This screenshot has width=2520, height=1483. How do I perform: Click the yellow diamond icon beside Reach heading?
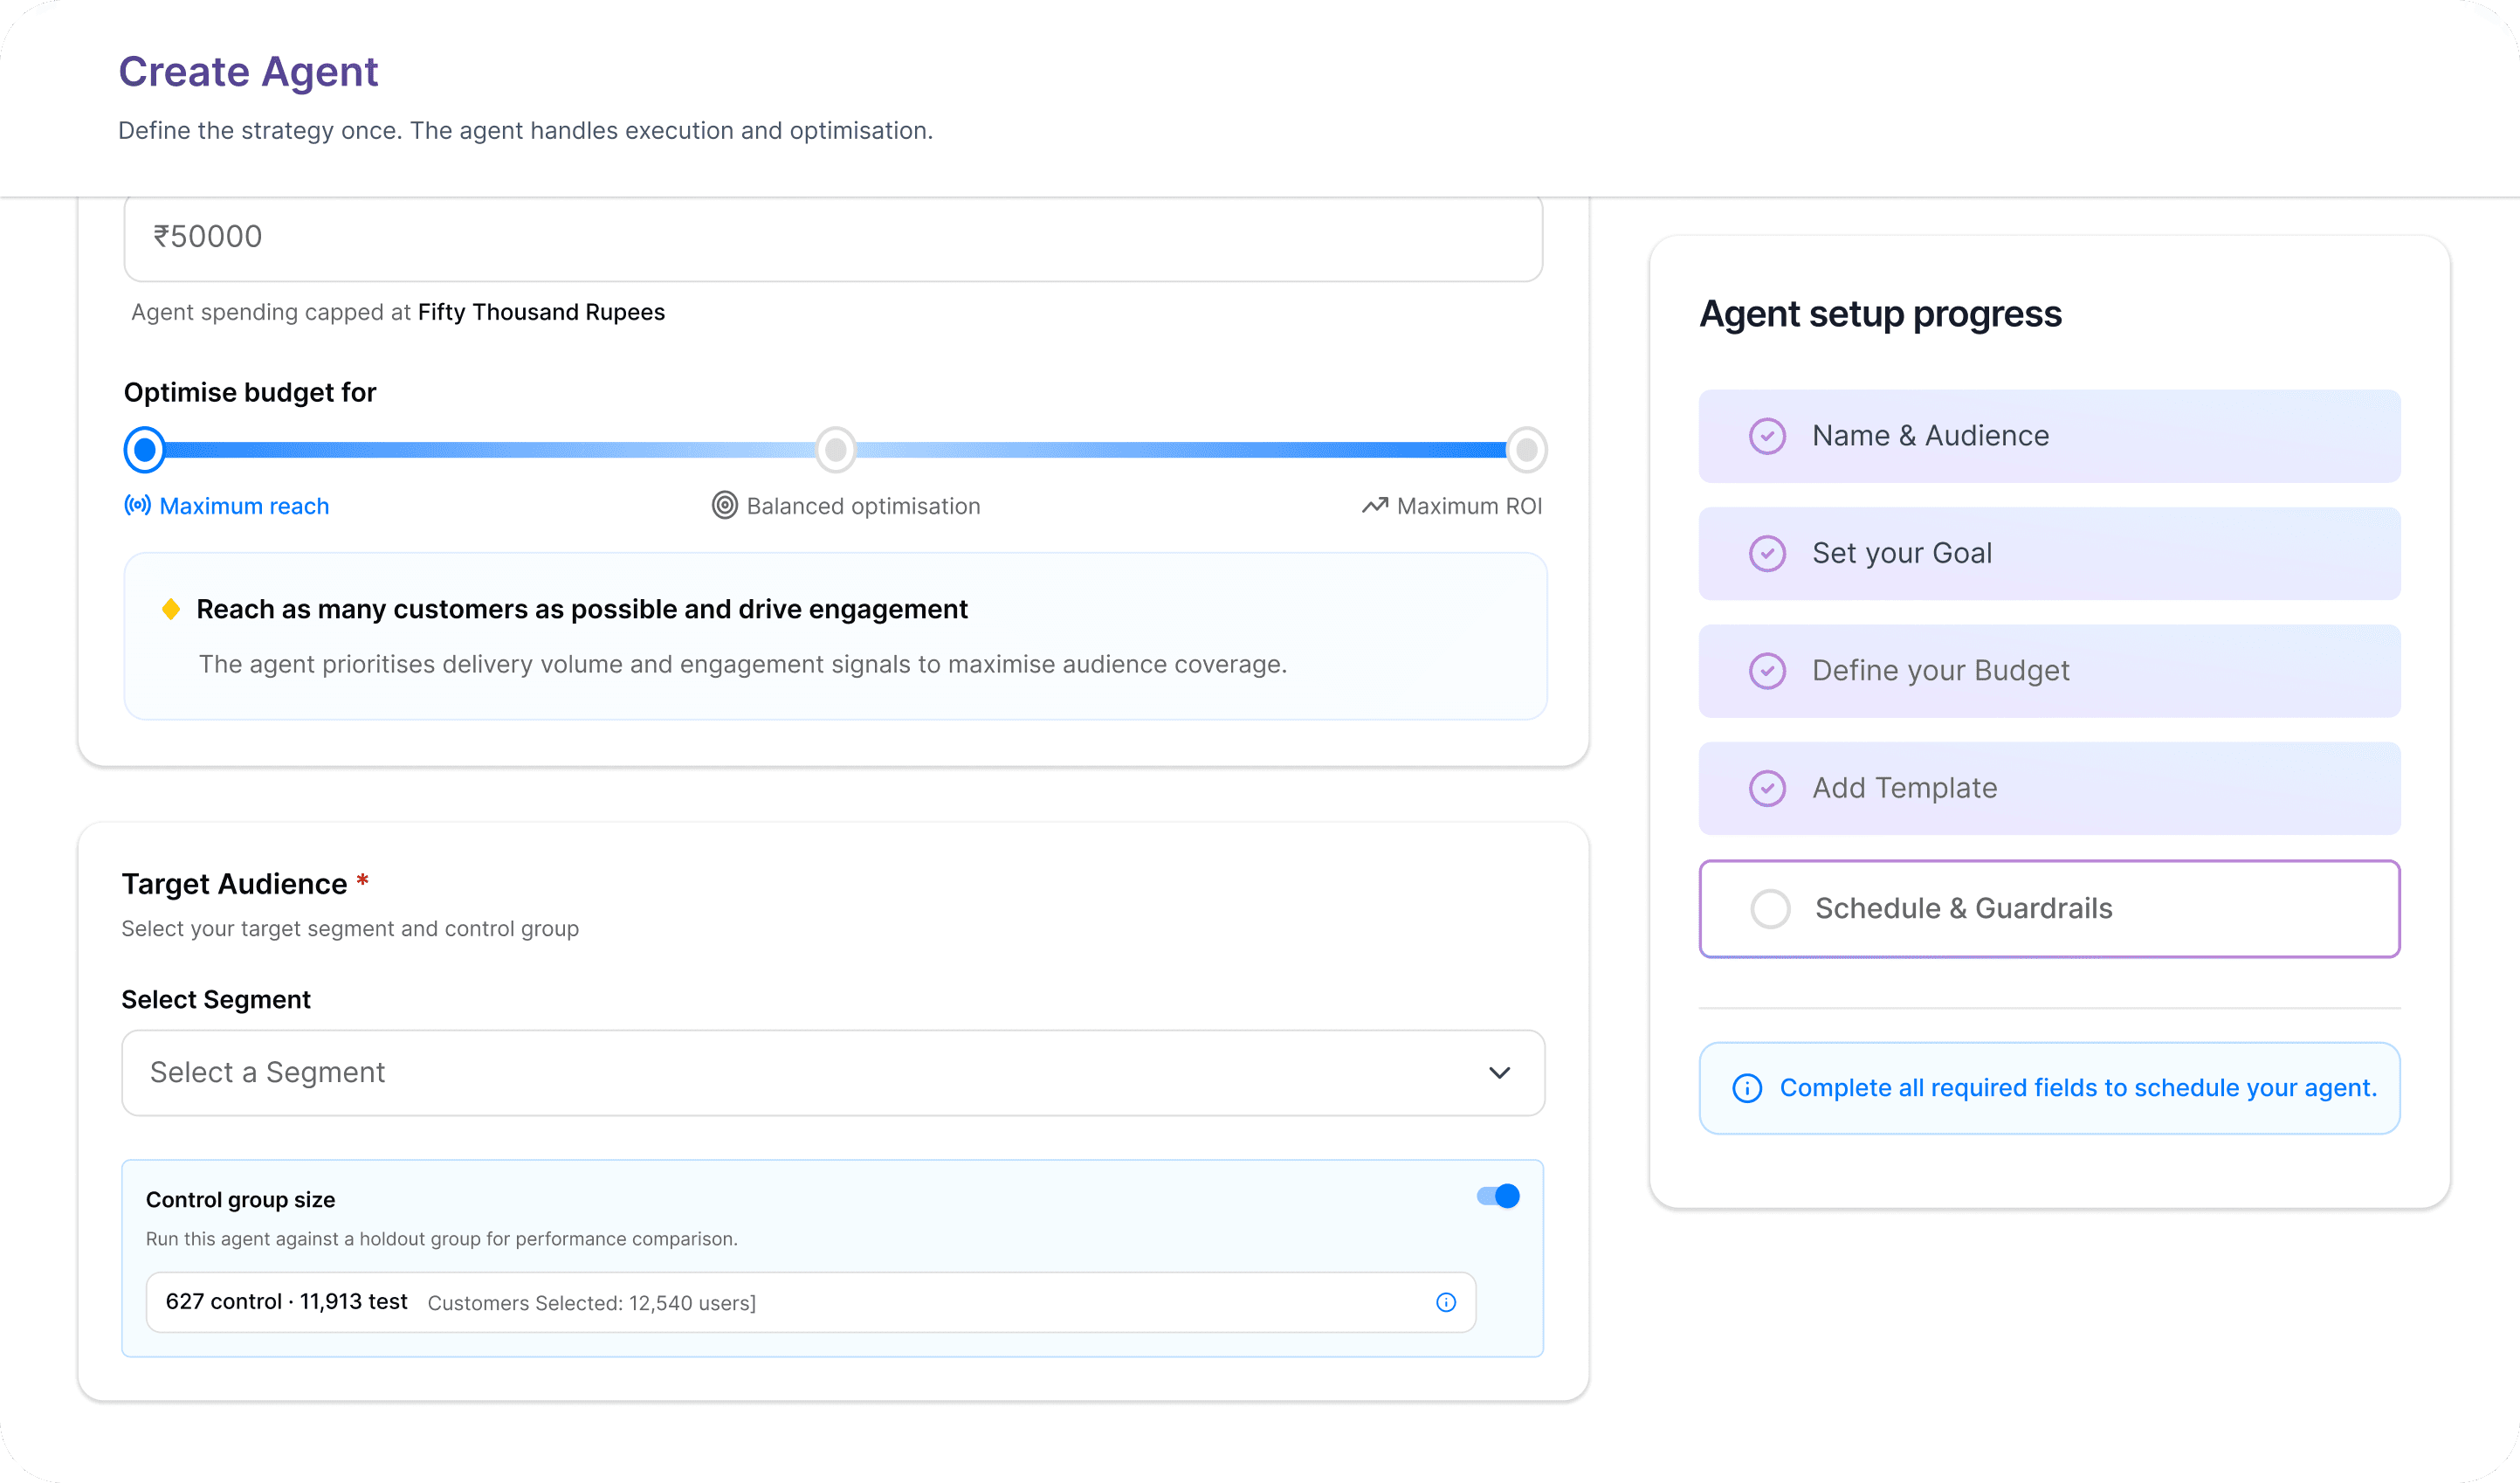click(x=171, y=609)
